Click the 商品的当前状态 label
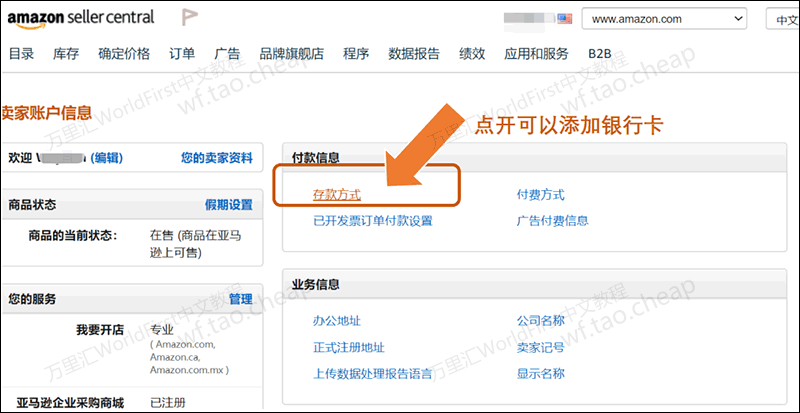800x413 pixels. [x=73, y=235]
